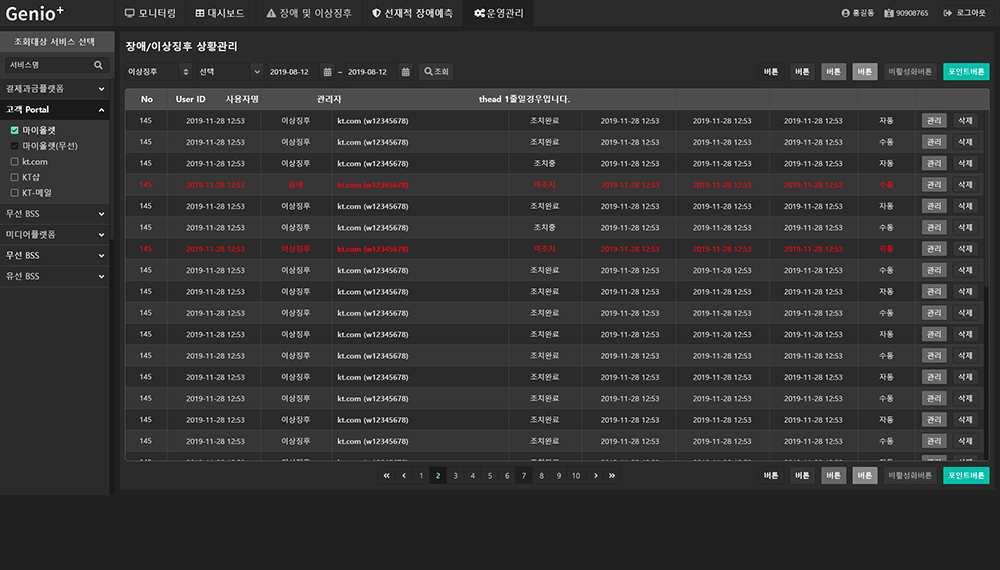Expand the 결제과금플랫폼 section

tap(55, 89)
